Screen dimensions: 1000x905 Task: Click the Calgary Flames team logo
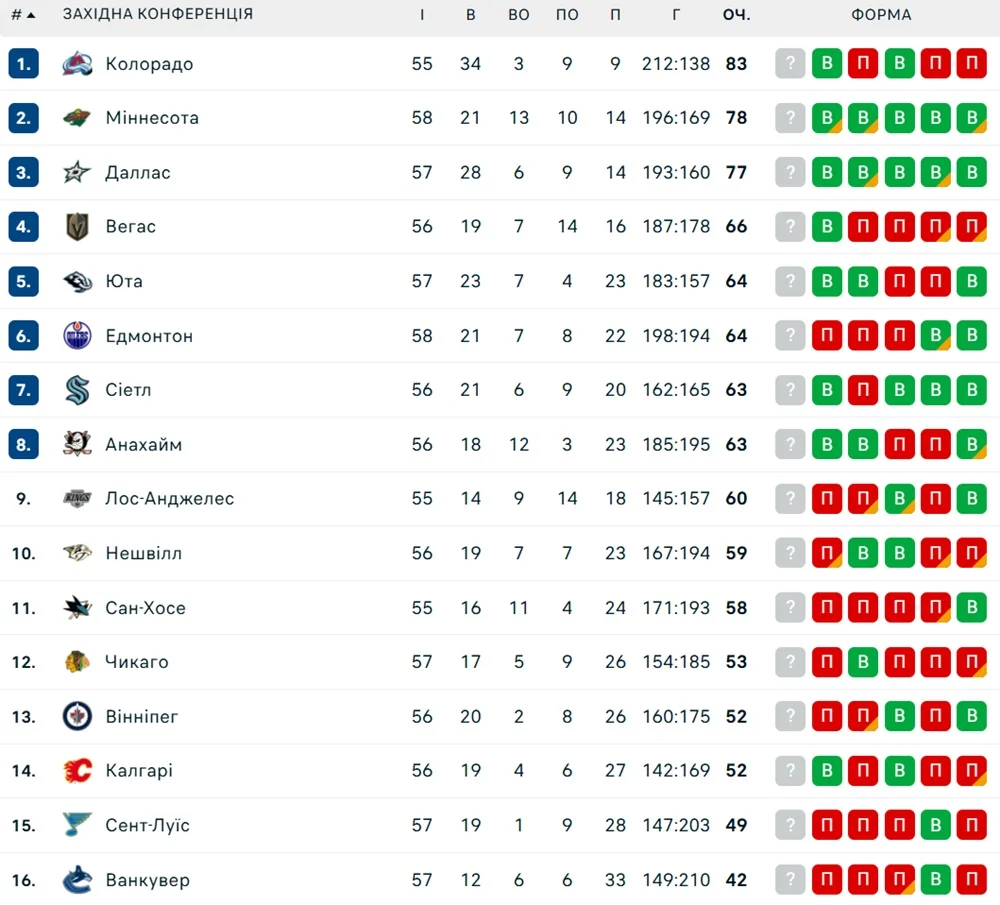(77, 771)
